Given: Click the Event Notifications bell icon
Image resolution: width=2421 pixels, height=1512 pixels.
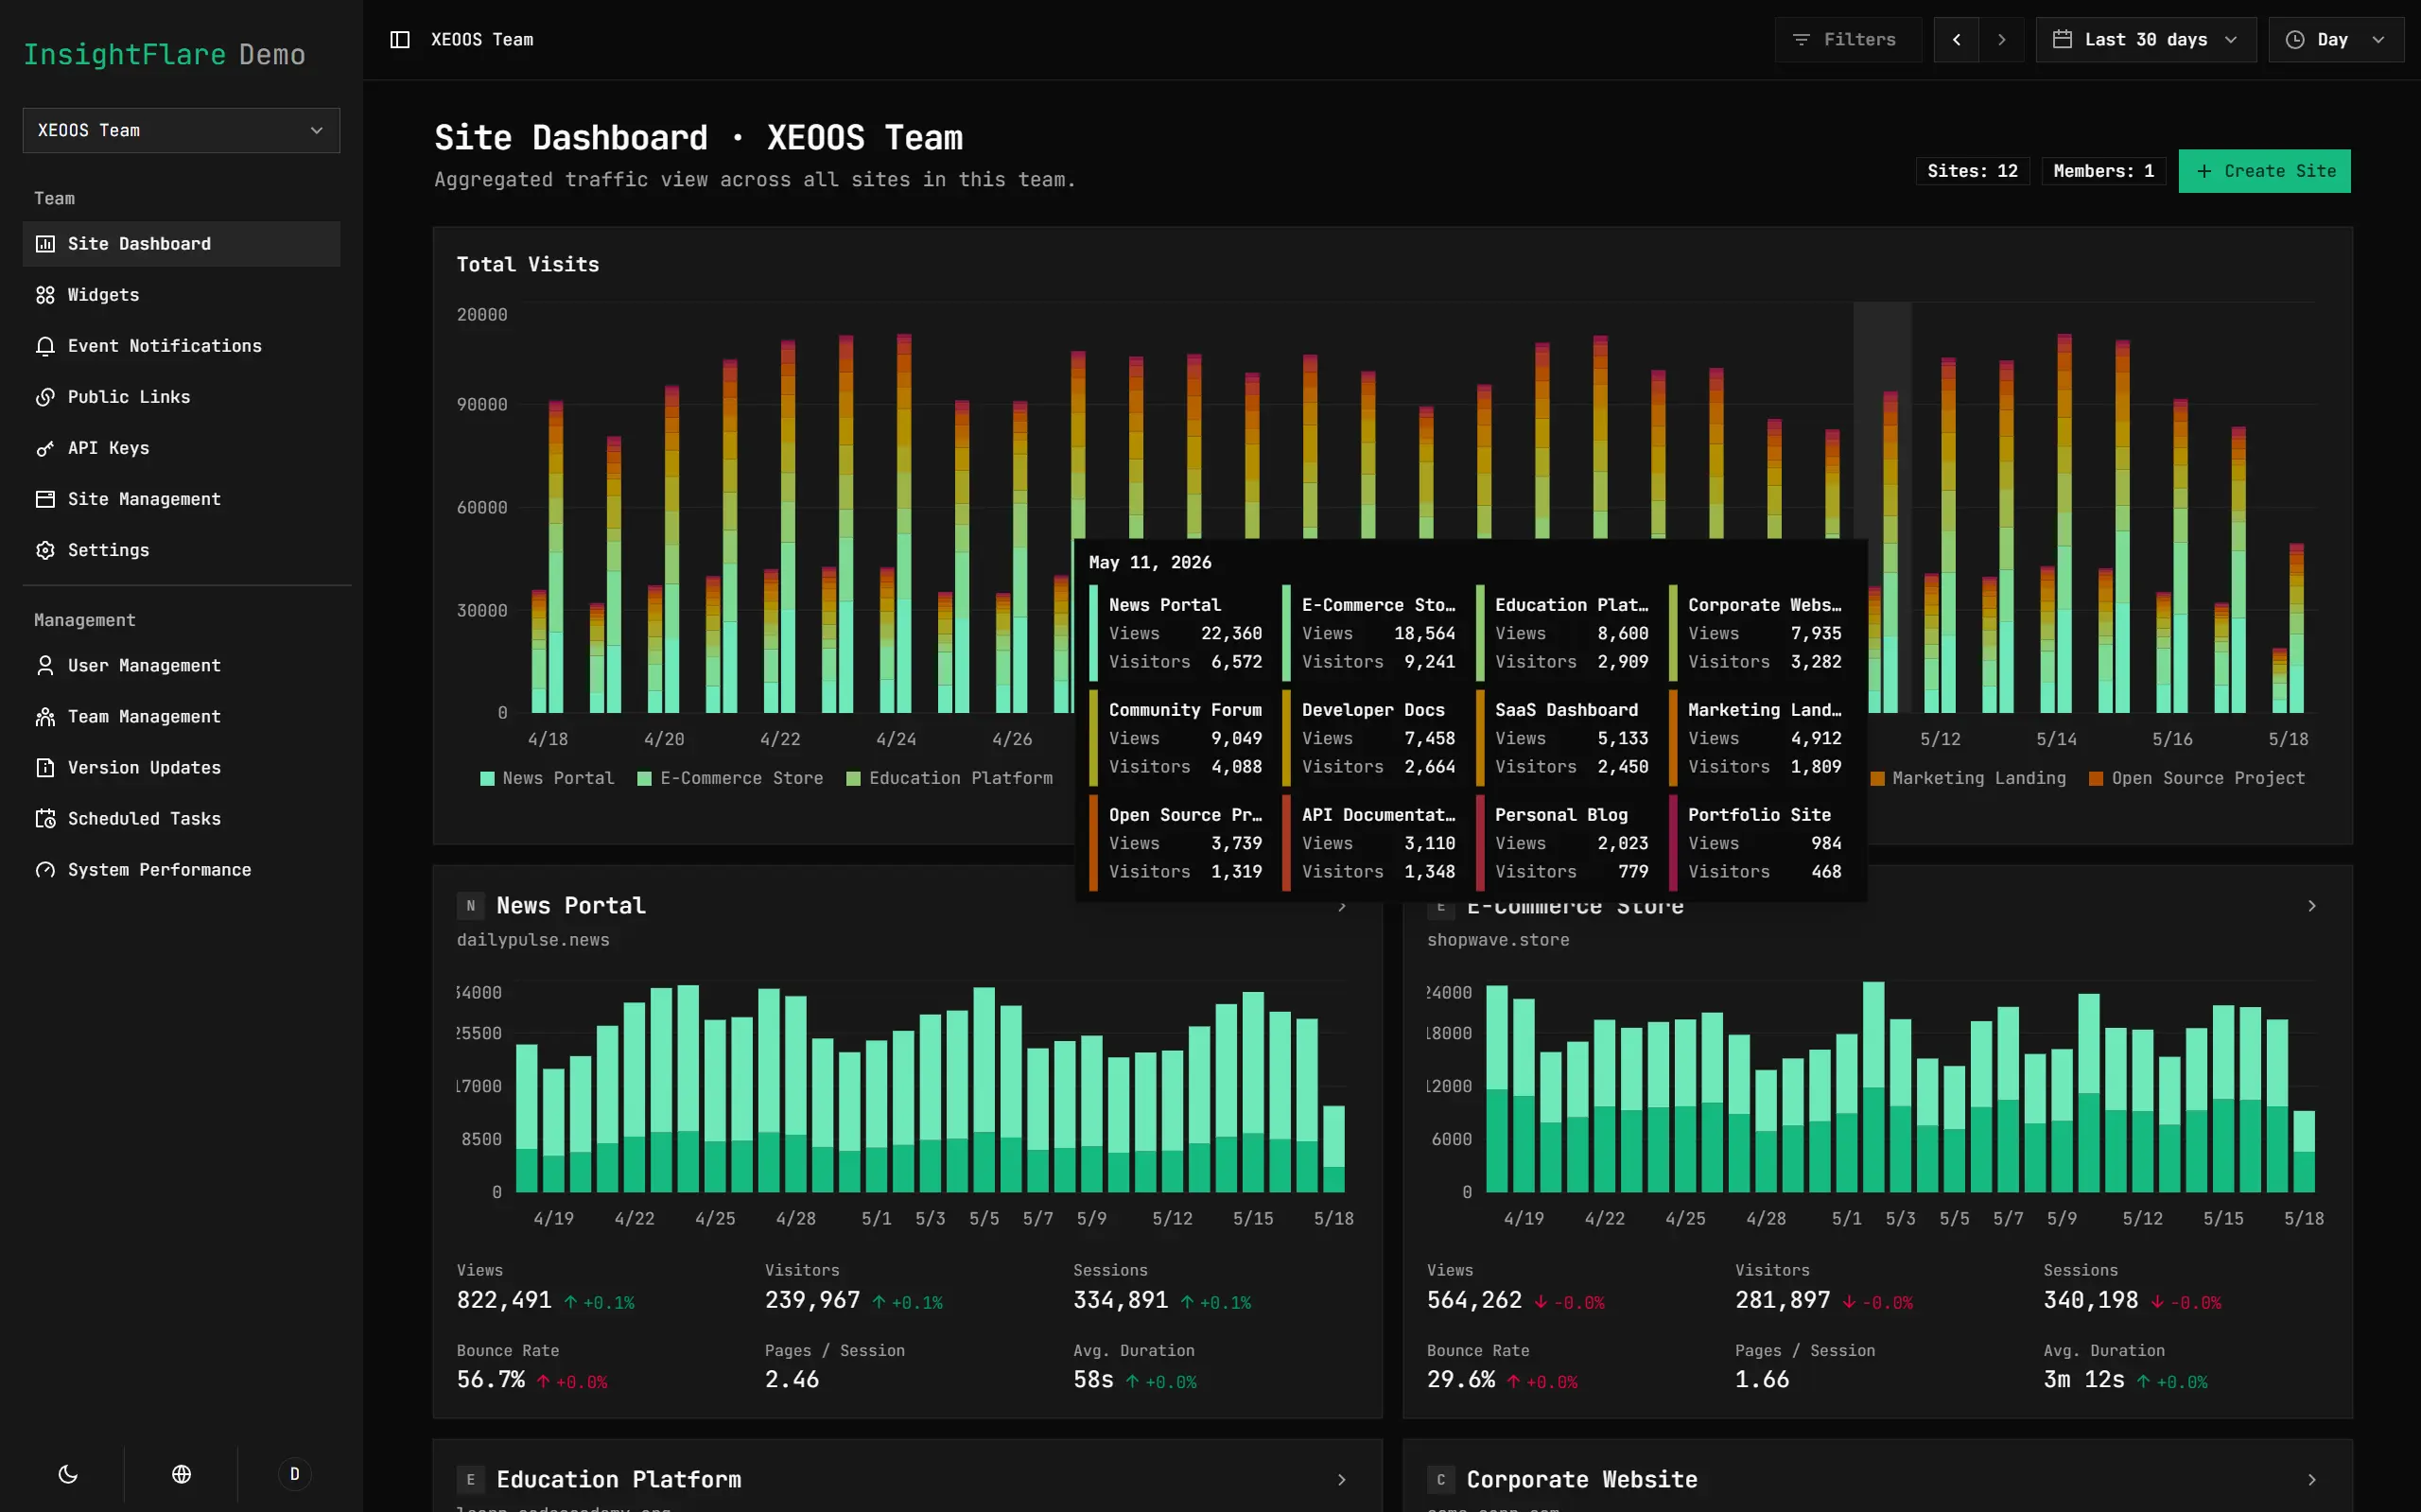Looking at the screenshot, I should tap(45, 346).
